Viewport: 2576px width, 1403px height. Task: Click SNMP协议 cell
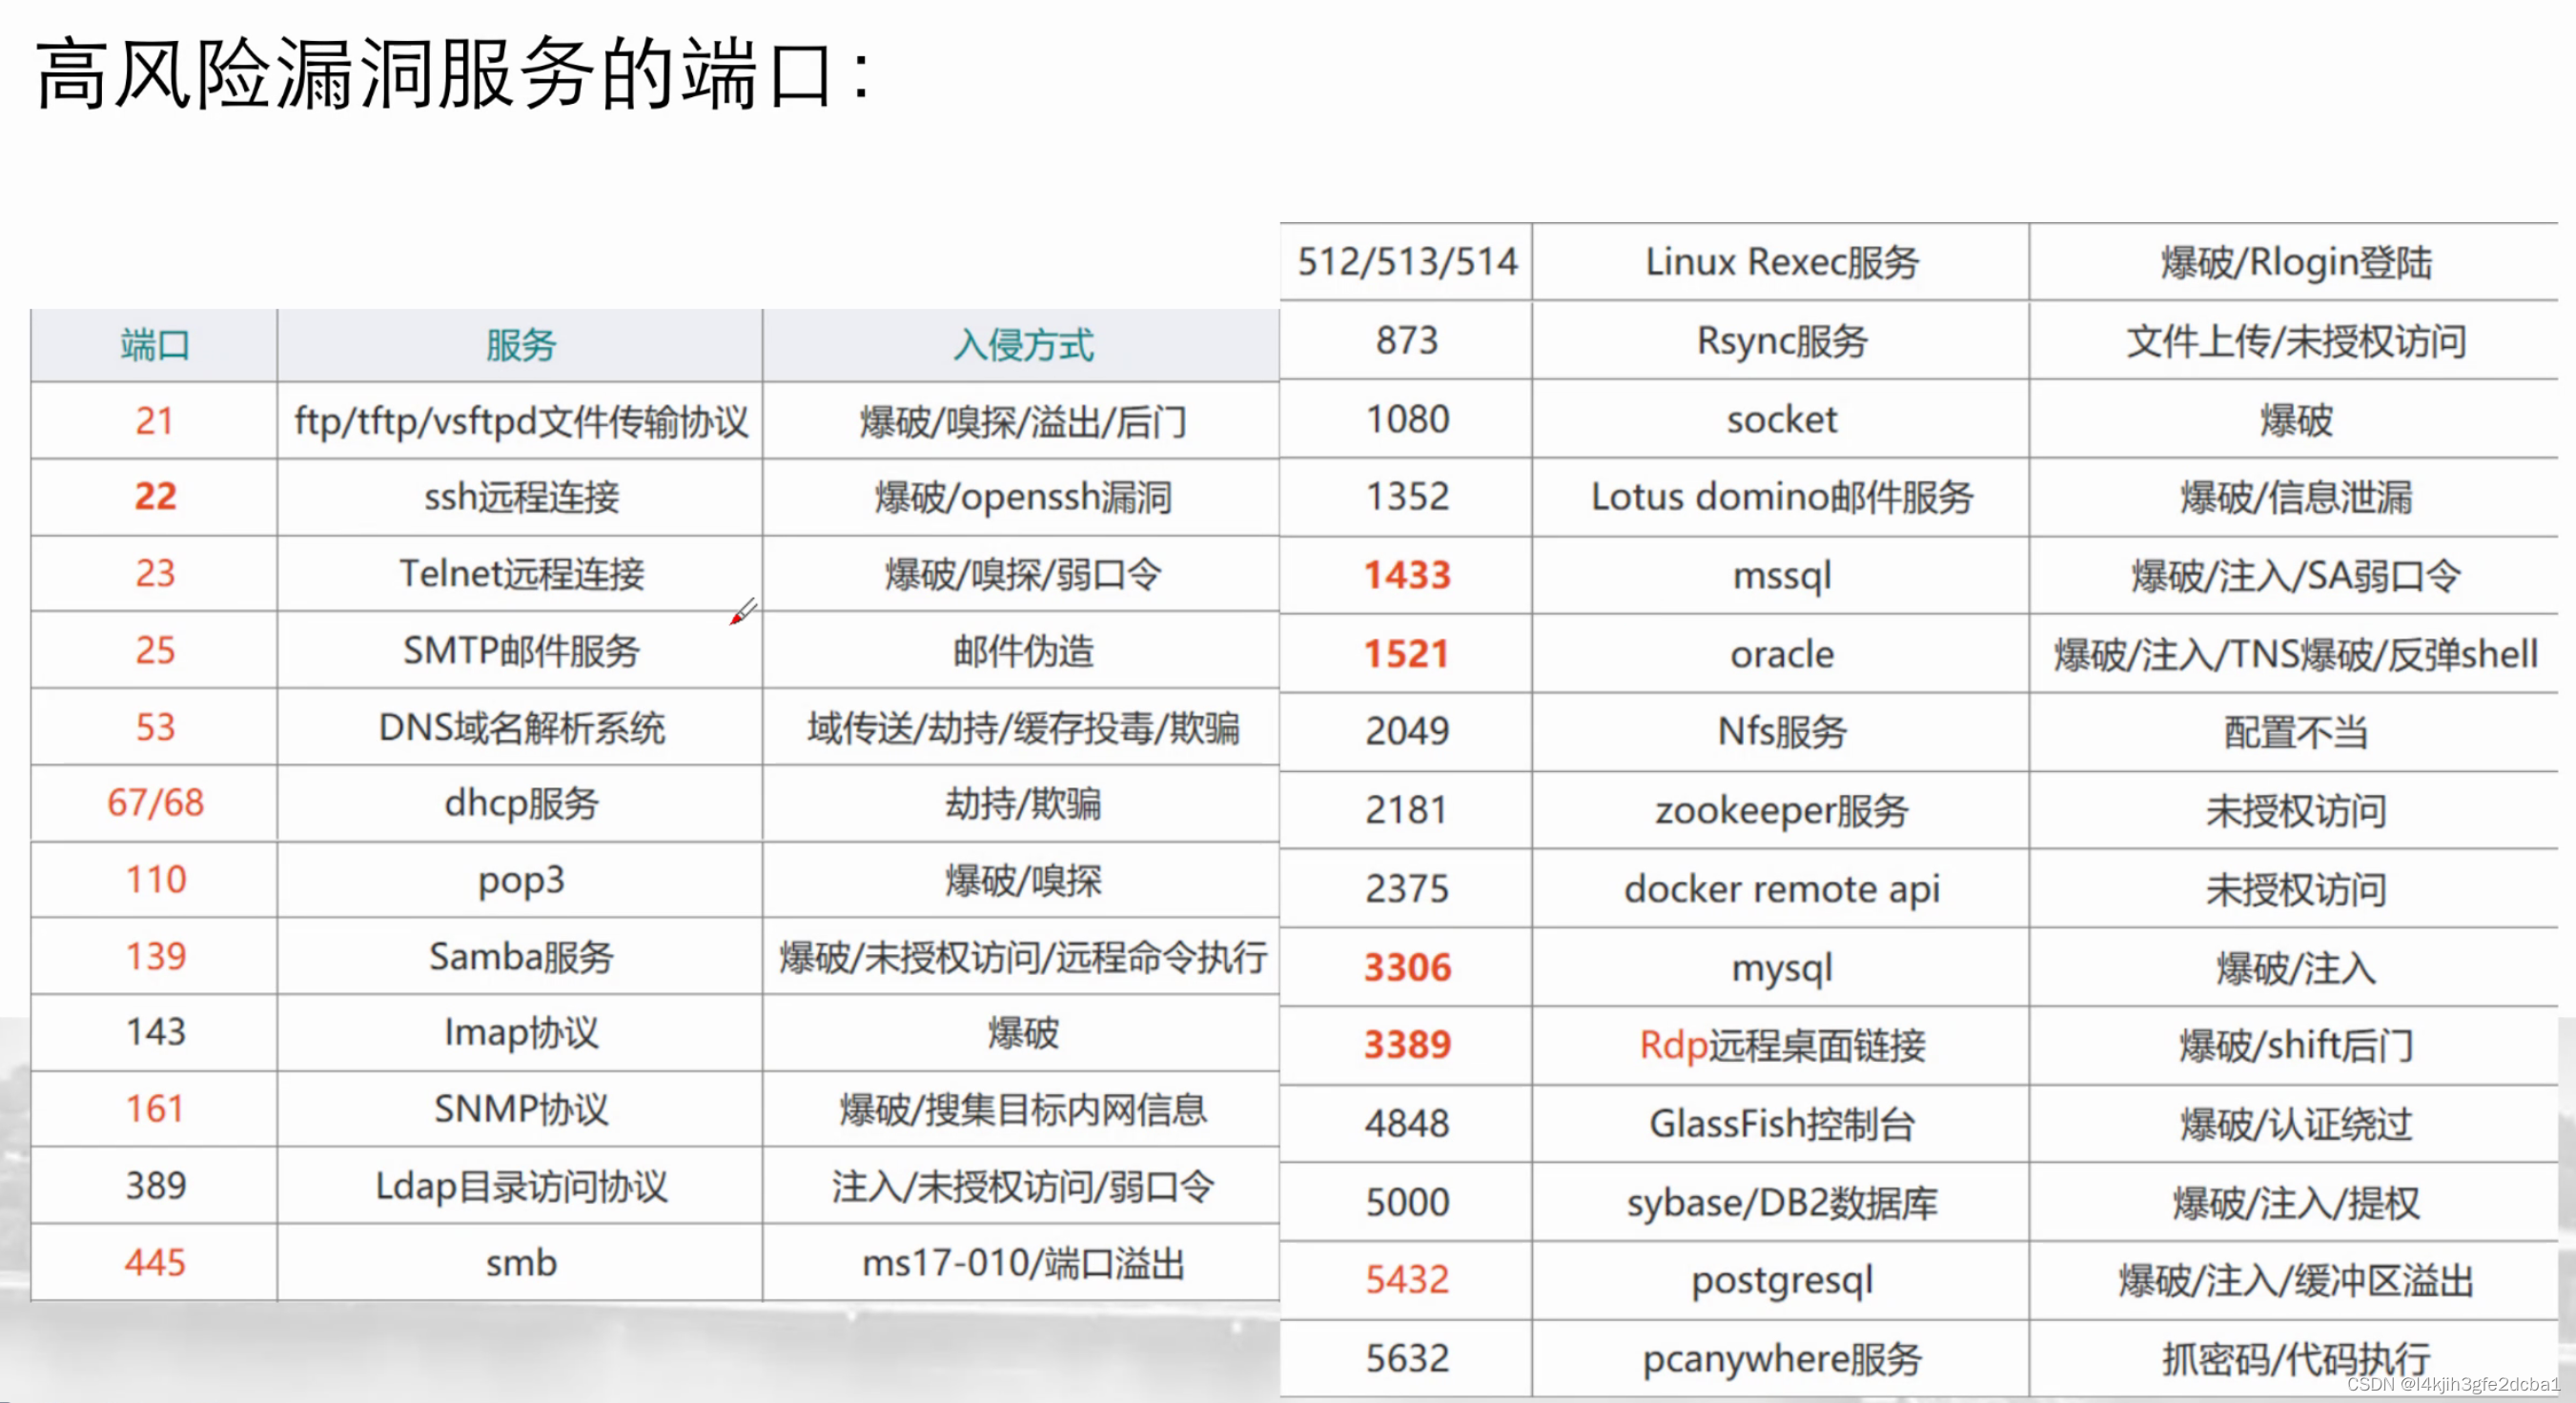click(x=520, y=1109)
